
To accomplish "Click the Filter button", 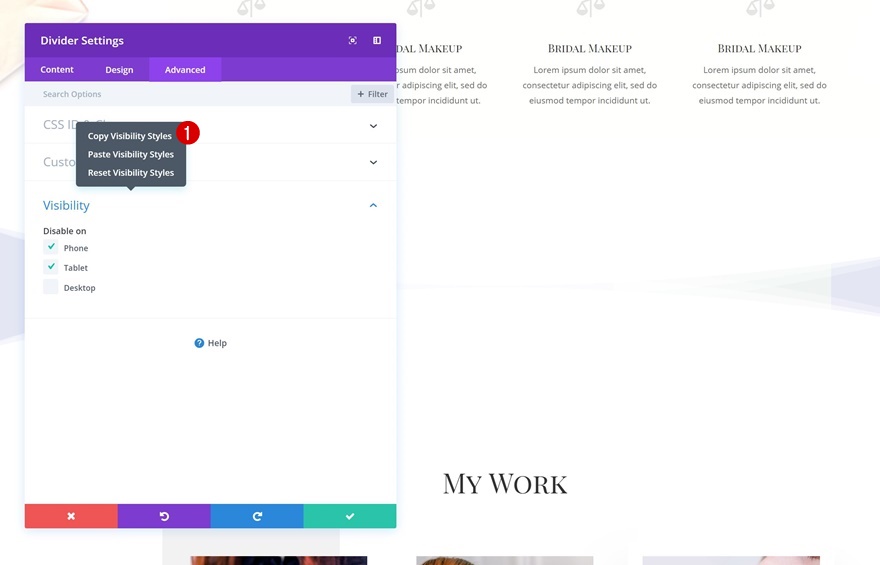I will (x=373, y=94).
